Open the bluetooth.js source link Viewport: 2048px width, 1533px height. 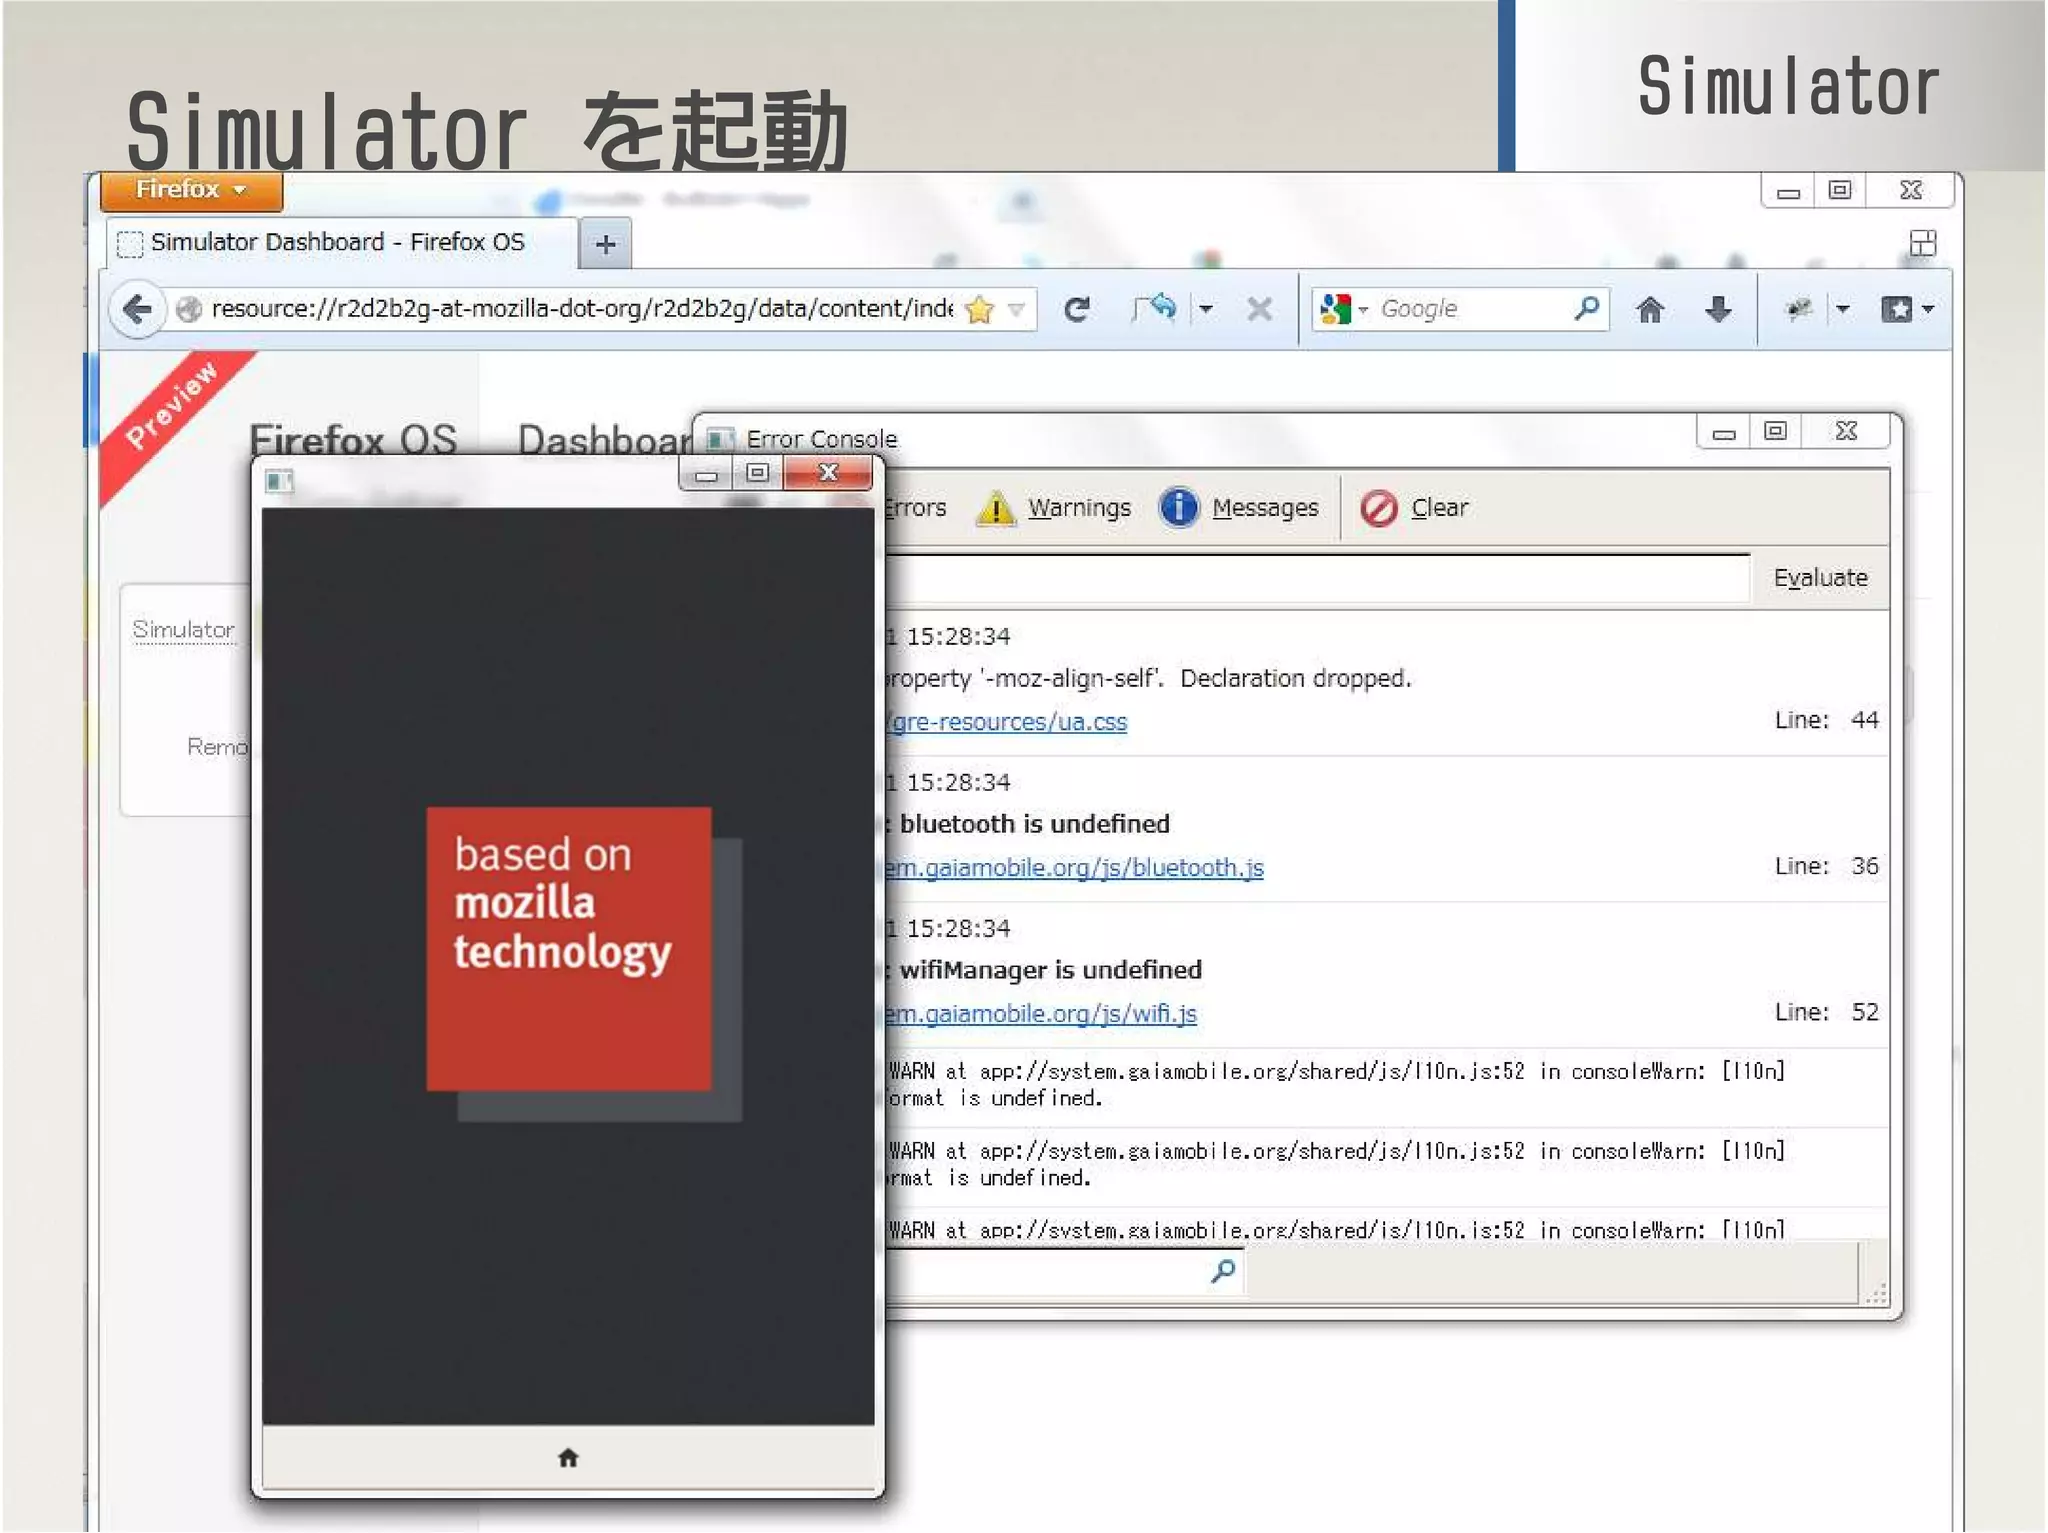(1075, 868)
